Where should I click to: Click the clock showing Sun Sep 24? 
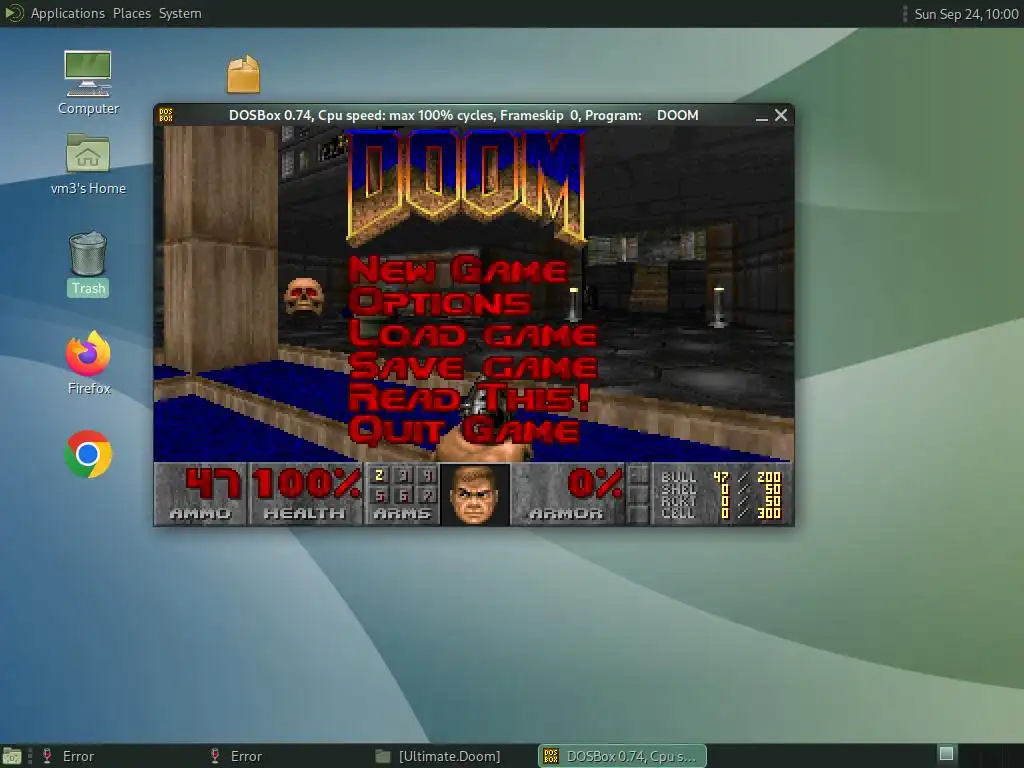pyautogui.click(x=966, y=14)
